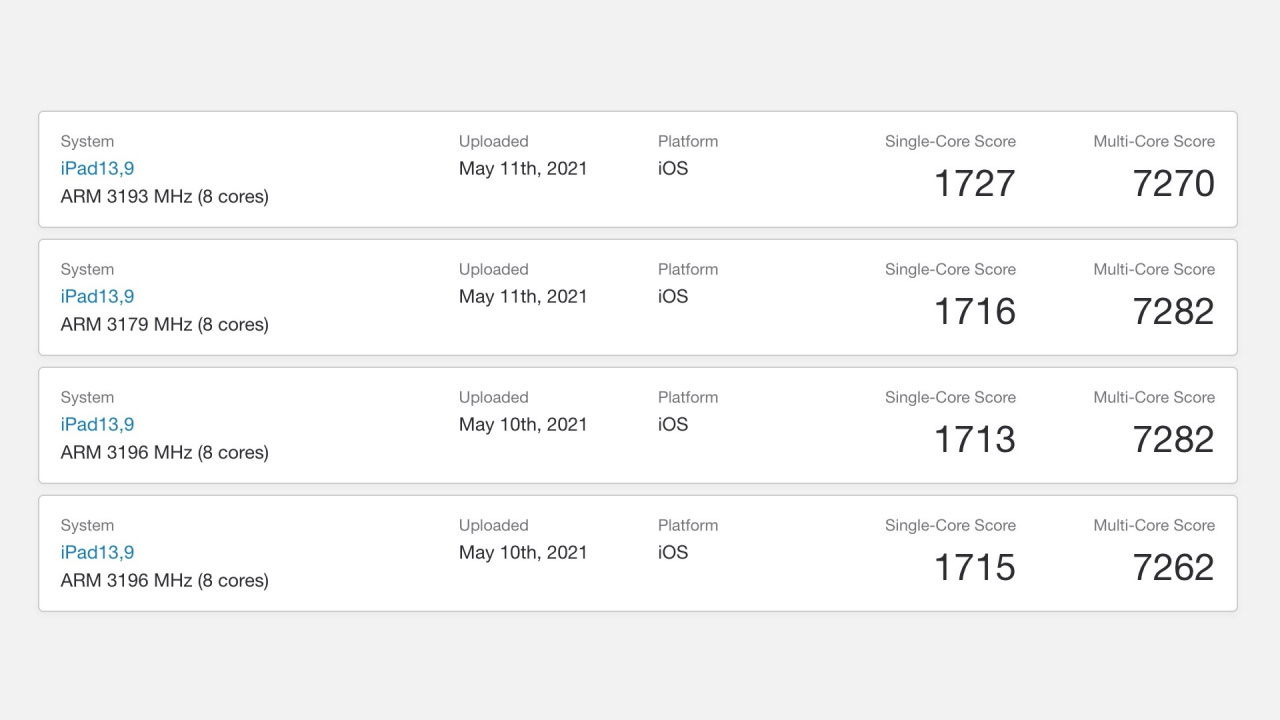1280x720 pixels.
Task: Click May 11th, 2021 date in the 1727 result
Action: [523, 169]
